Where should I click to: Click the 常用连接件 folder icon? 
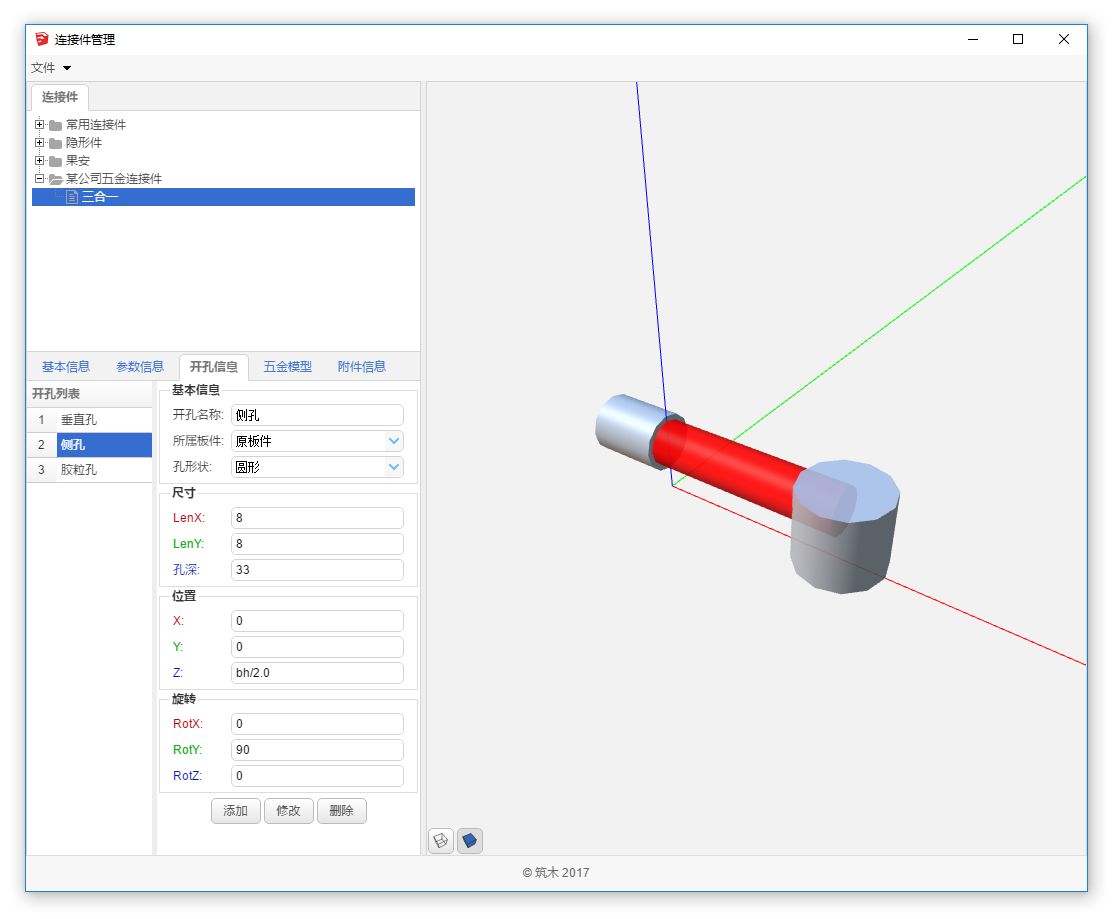pos(56,125)
